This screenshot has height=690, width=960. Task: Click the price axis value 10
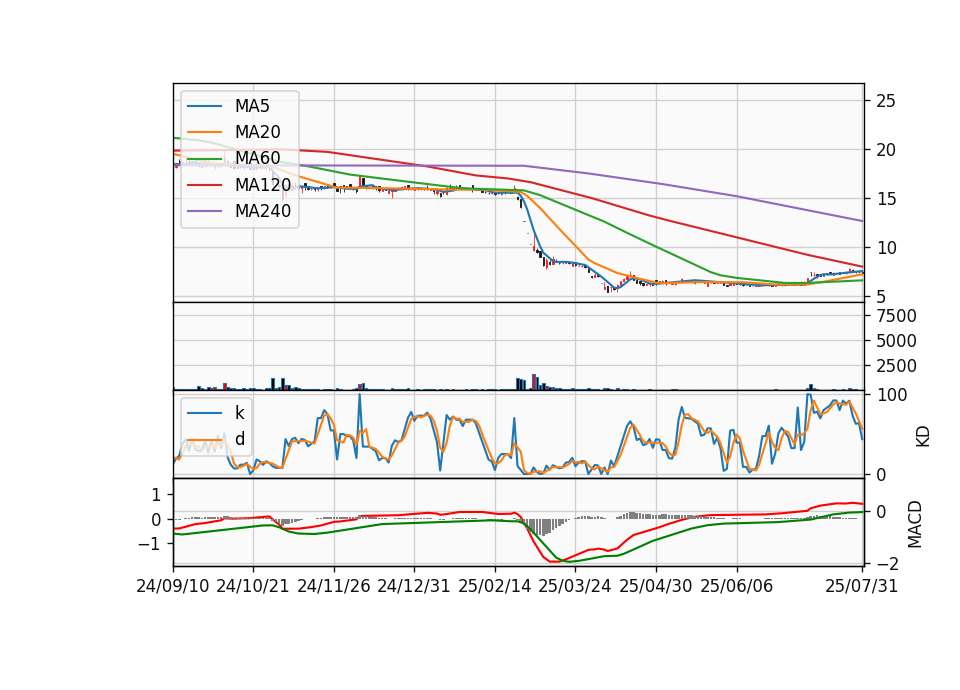885,248
